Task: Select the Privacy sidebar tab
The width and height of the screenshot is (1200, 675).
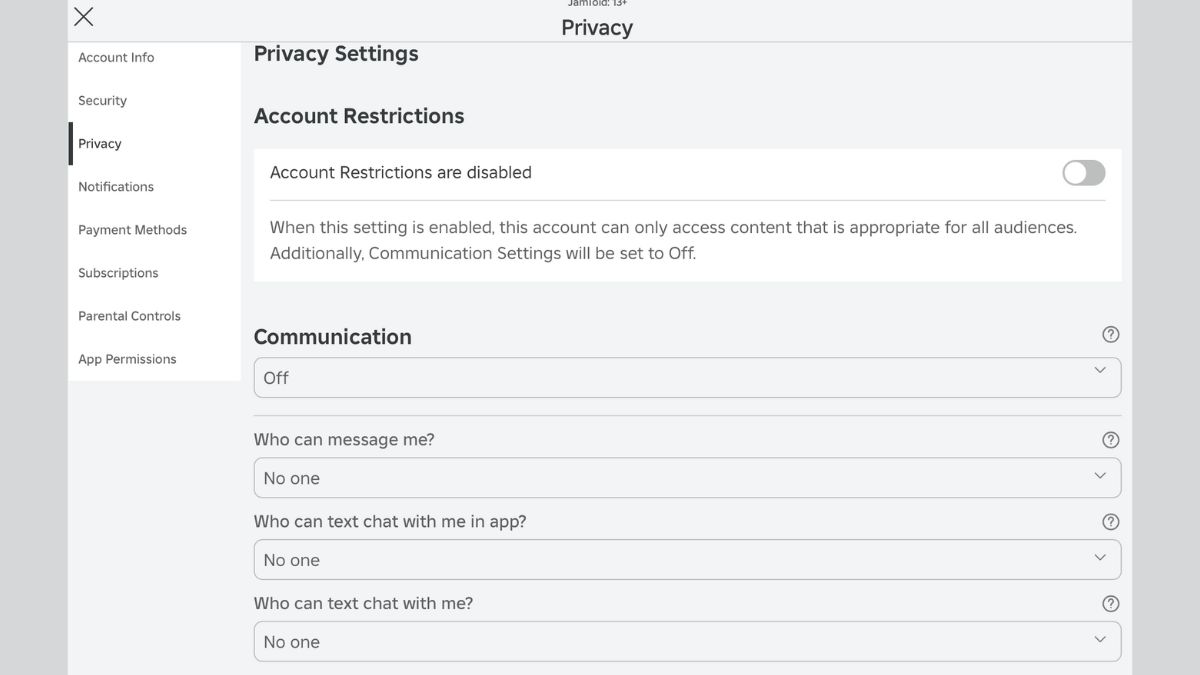Action: [100, 144]
